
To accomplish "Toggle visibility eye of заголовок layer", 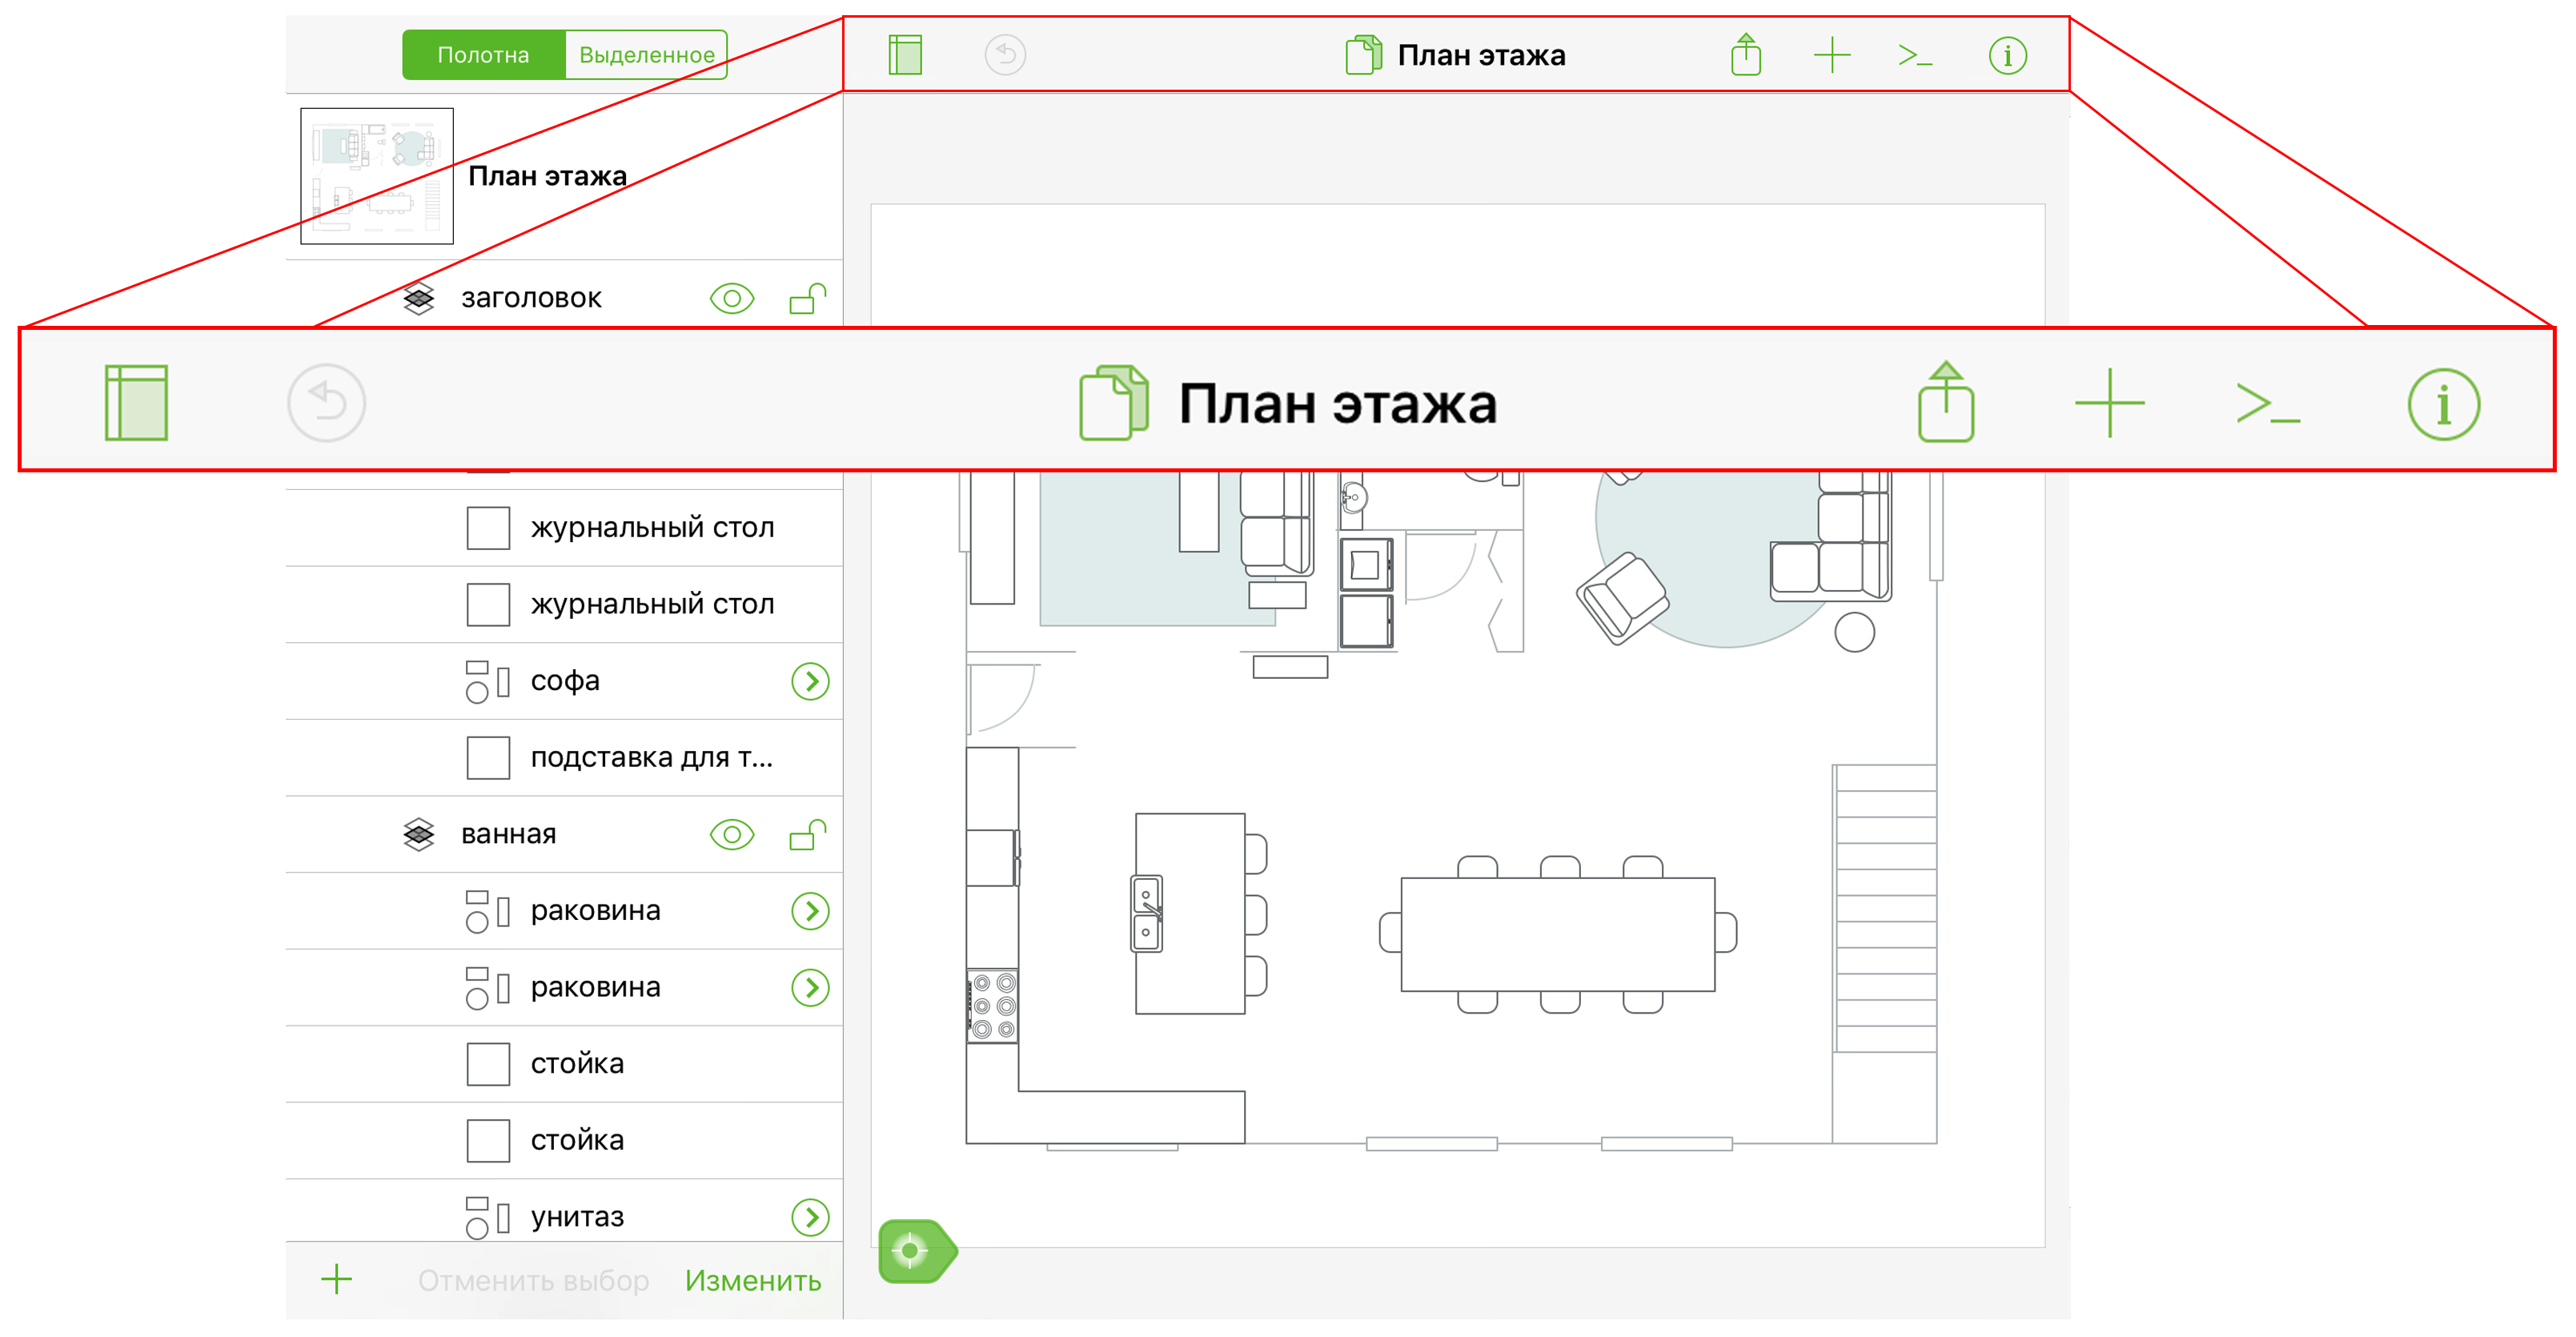I will click(x=732, y=298).
